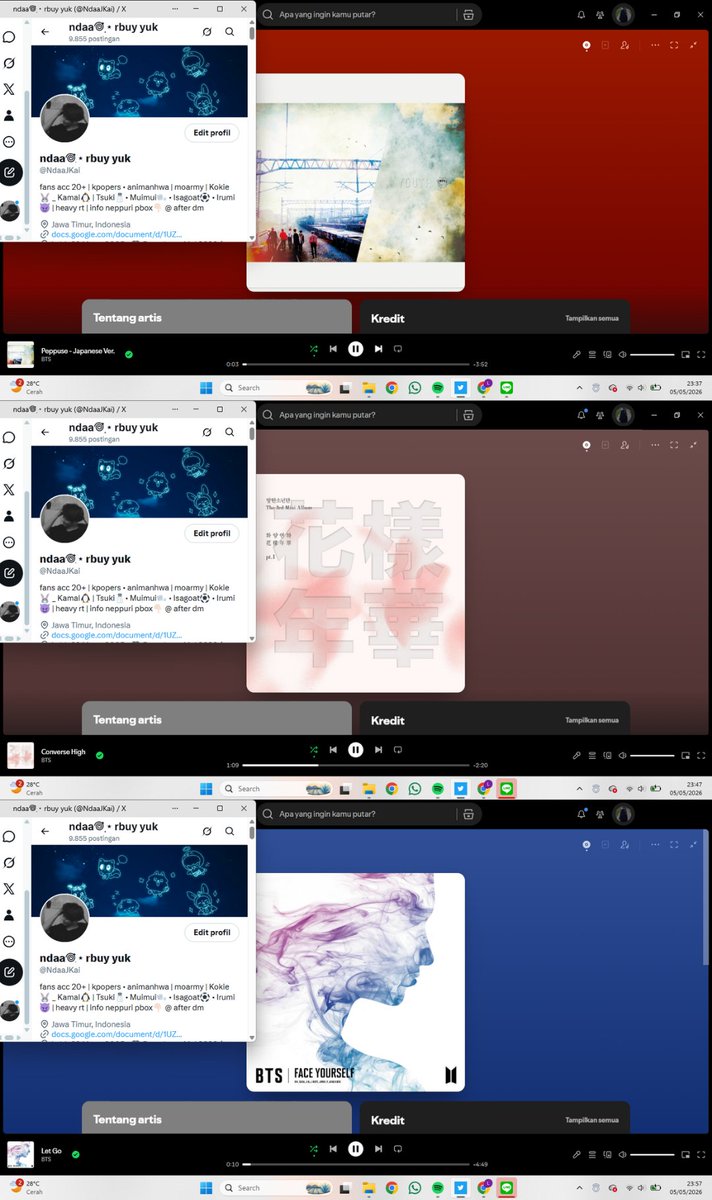Image resolution: width=712 pixels, height=1200 pixels.
Task: Seek on the Let Go progress bar
Action: click(x=355, y=1164)
